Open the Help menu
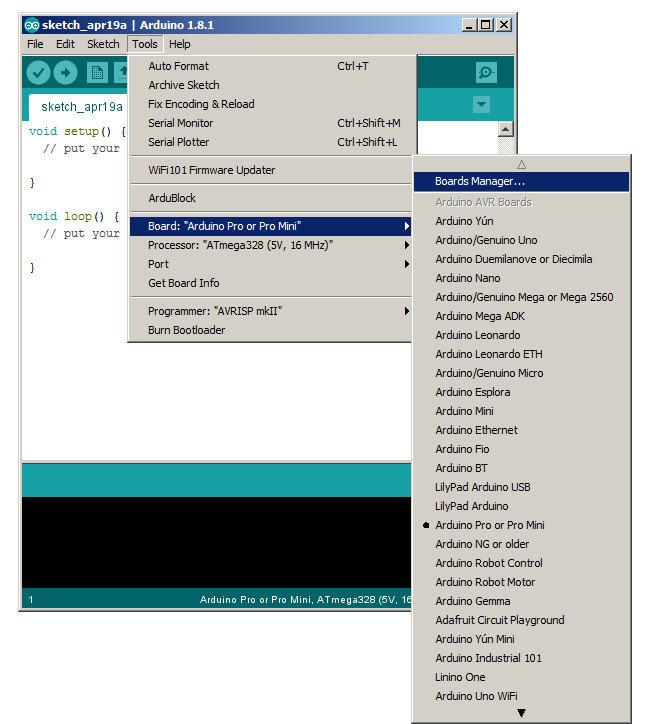 pos(180,44)
